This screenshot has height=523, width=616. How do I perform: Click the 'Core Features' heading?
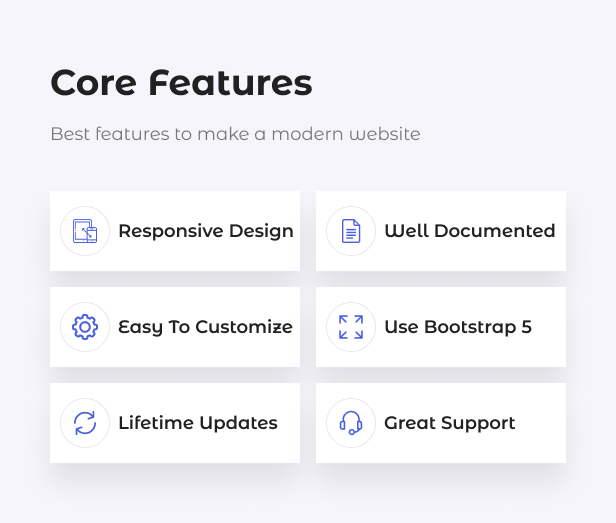[x=181, y=83]
